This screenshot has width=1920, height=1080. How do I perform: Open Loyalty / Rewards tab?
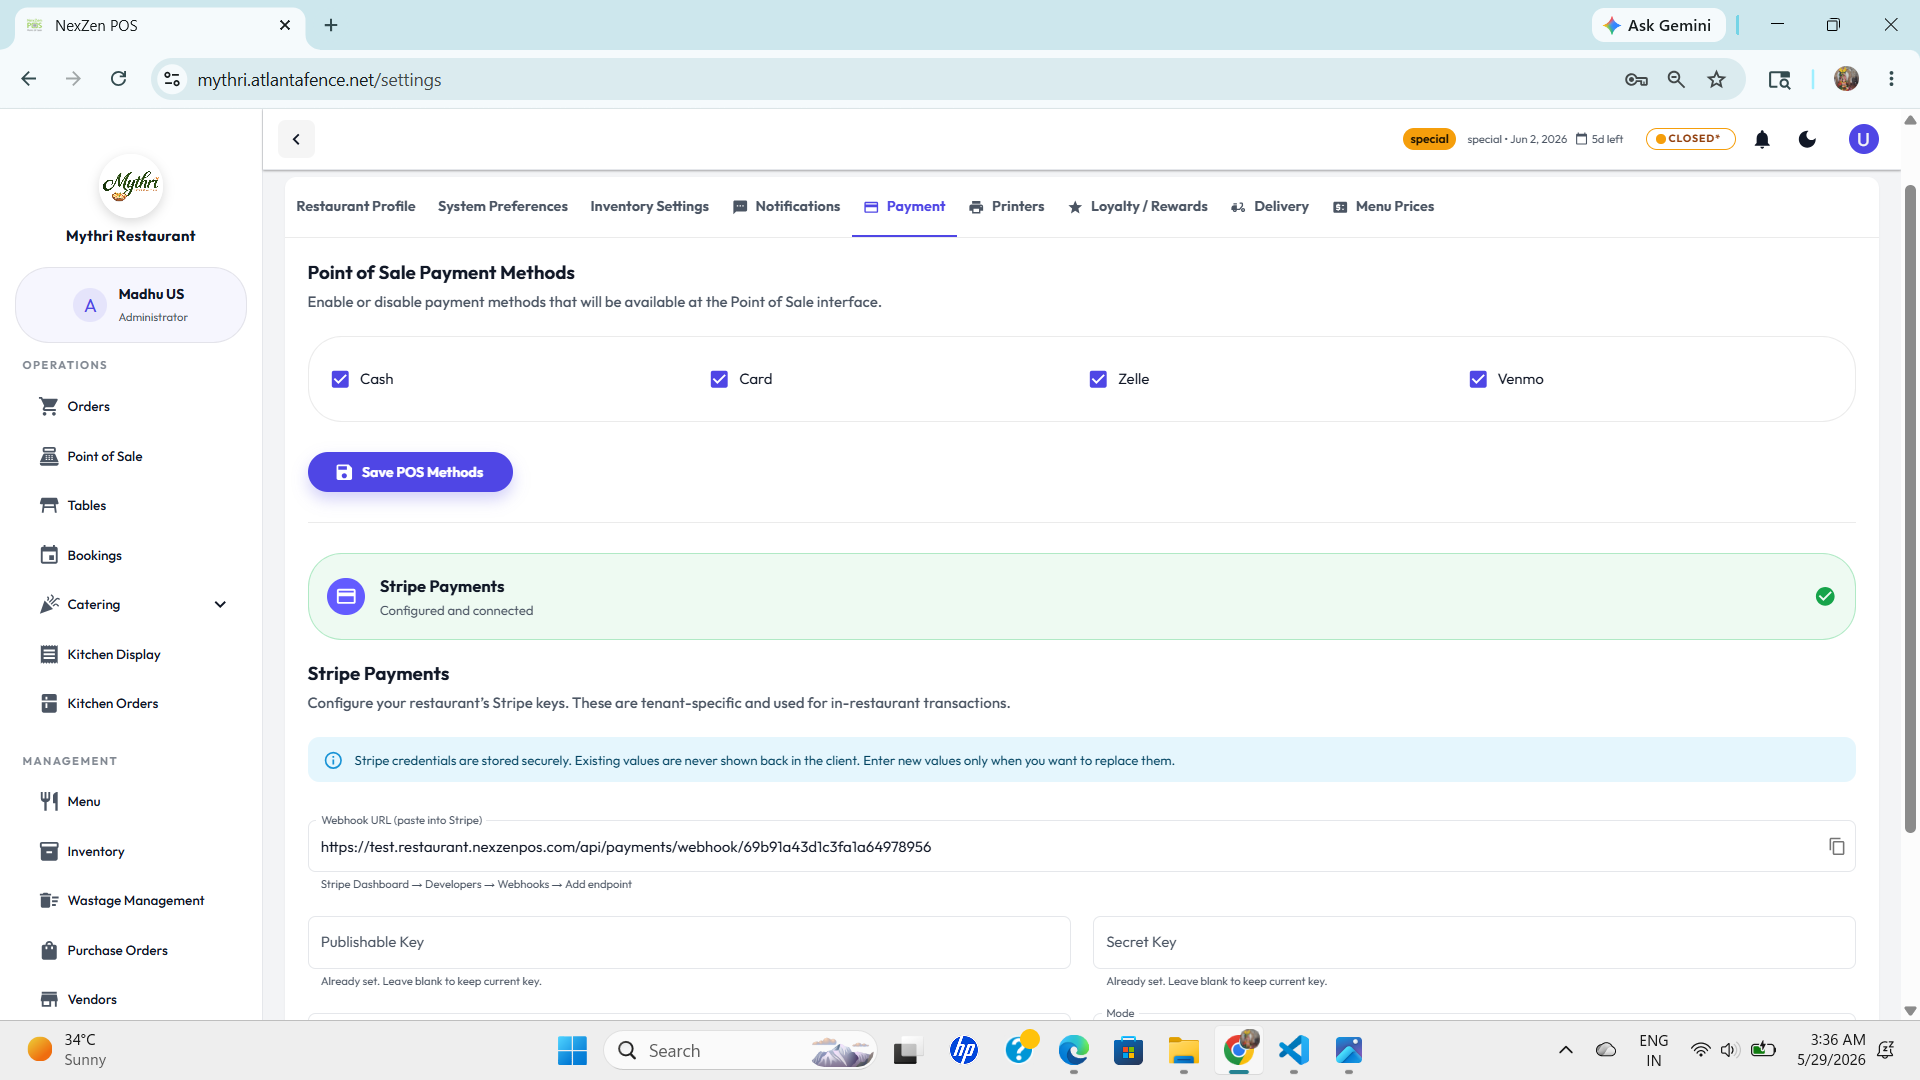pos(1137,206)
